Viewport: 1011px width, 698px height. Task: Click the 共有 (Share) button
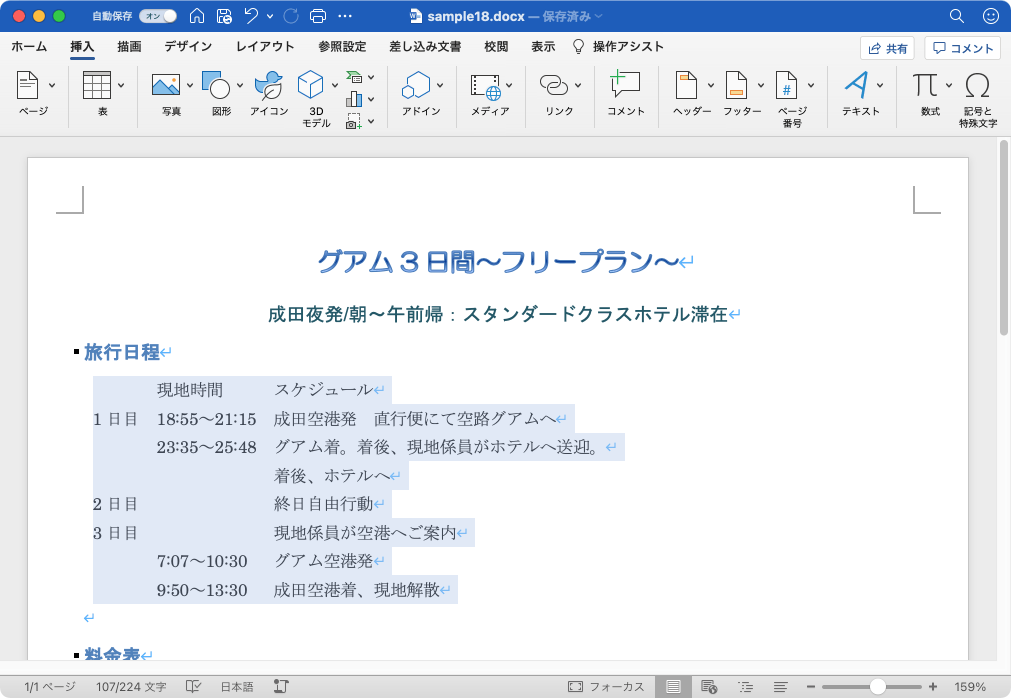click(888, 48)
